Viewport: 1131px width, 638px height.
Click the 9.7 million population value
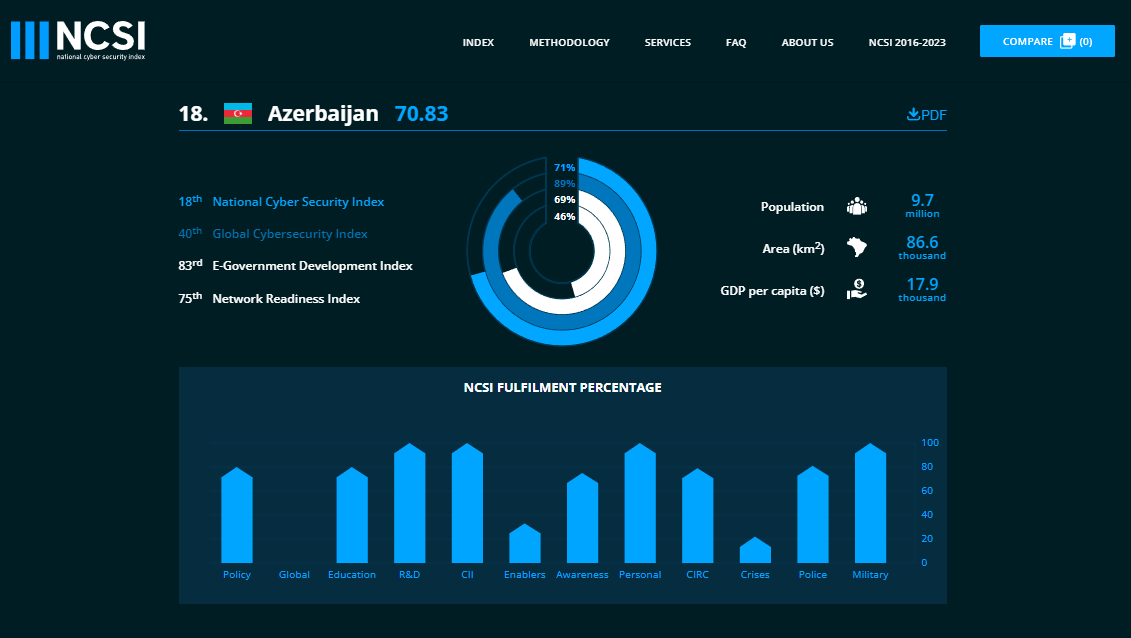coord(922,205)
